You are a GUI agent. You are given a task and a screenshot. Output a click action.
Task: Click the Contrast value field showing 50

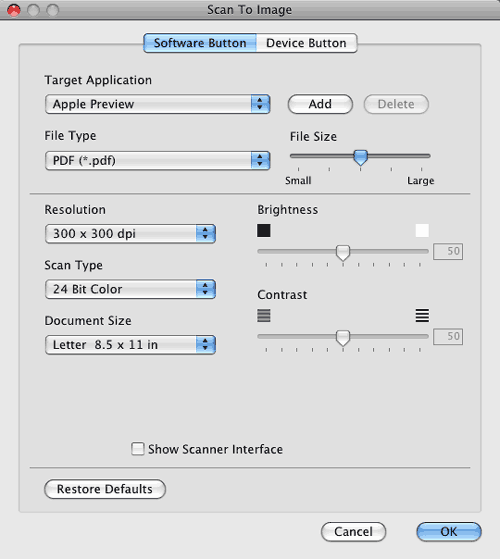pyautogui.click(x=448, y=337)
